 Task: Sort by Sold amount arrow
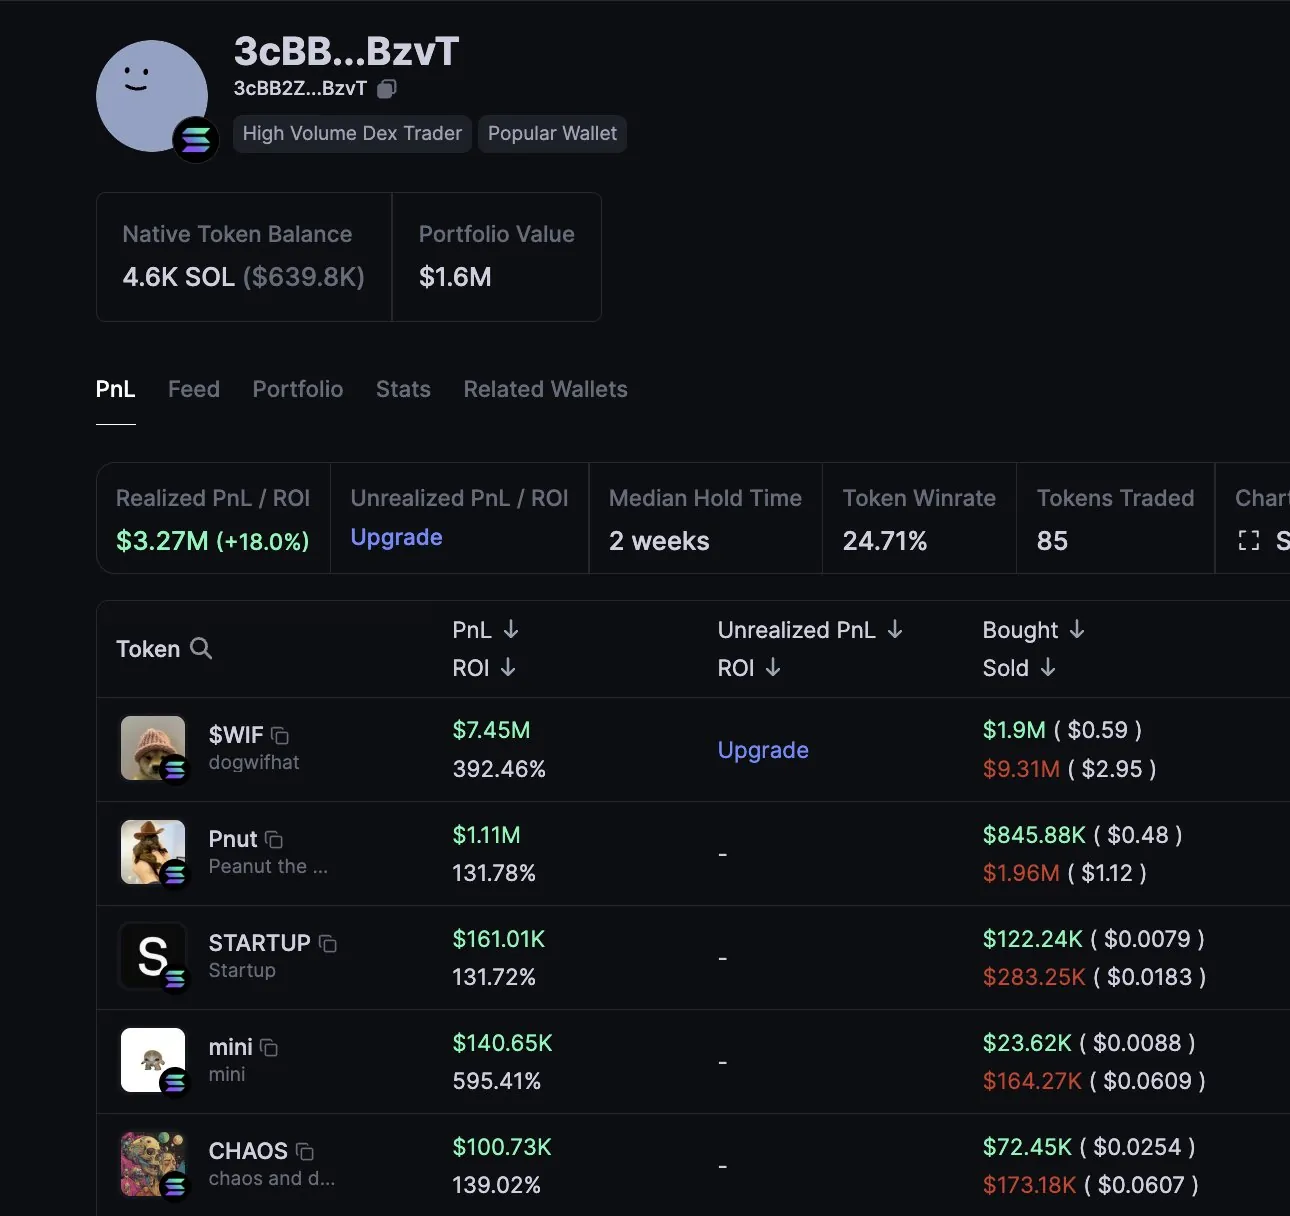(x=1048, y=667)
